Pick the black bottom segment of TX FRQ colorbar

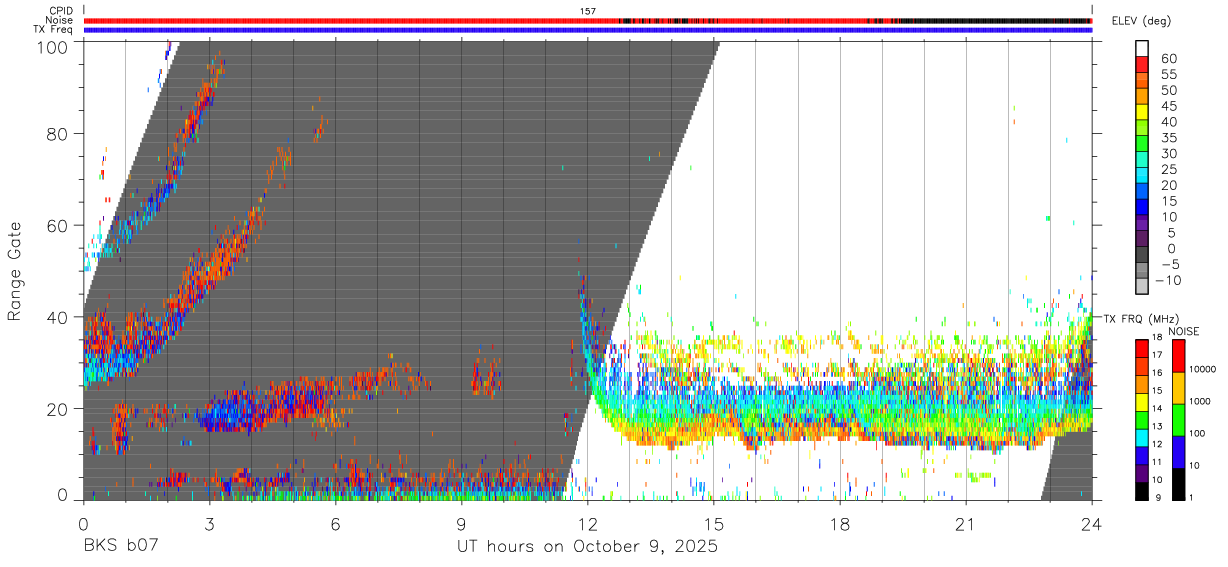tap(1142, 491)
